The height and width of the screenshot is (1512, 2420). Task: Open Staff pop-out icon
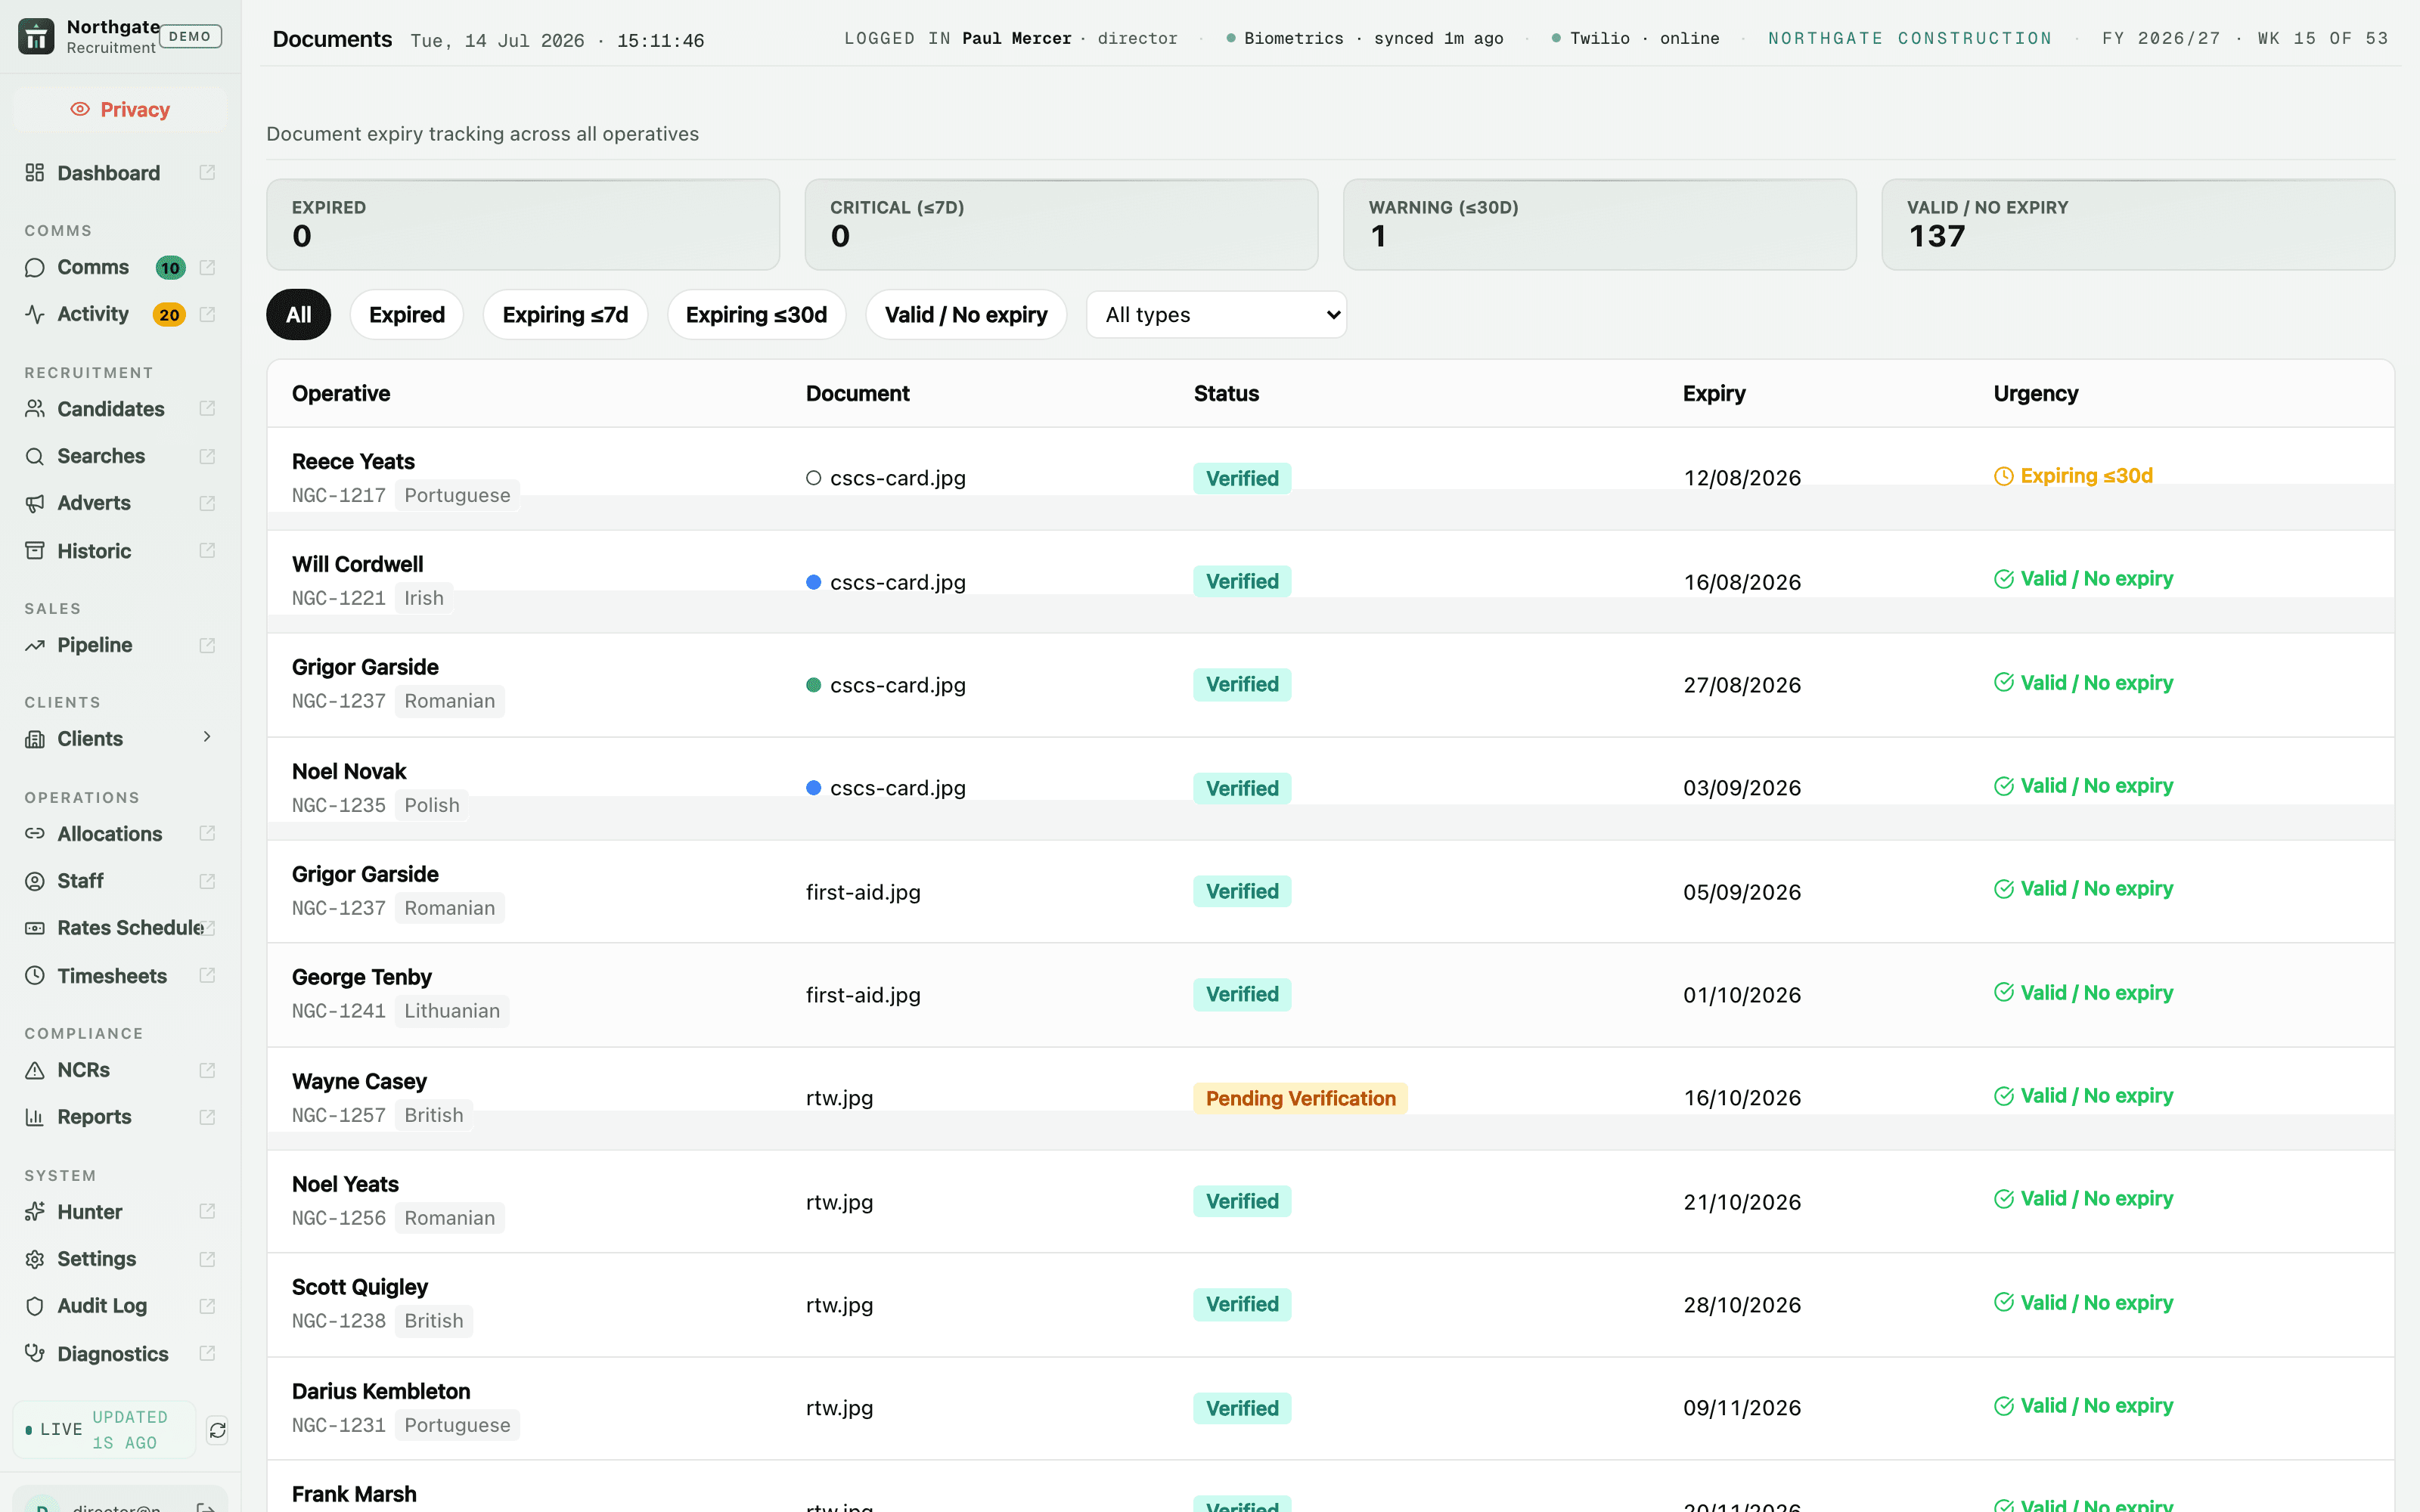(x=207, y=881)
